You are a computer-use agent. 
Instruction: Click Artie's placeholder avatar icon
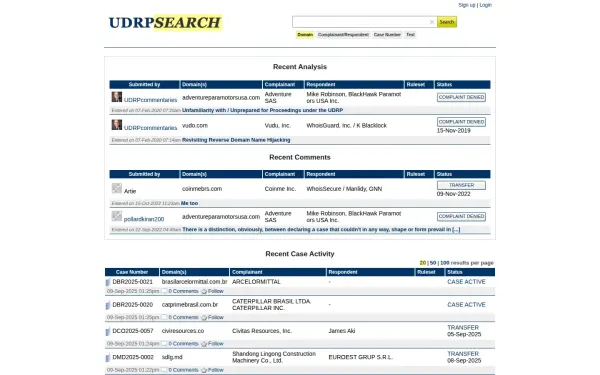117,188
